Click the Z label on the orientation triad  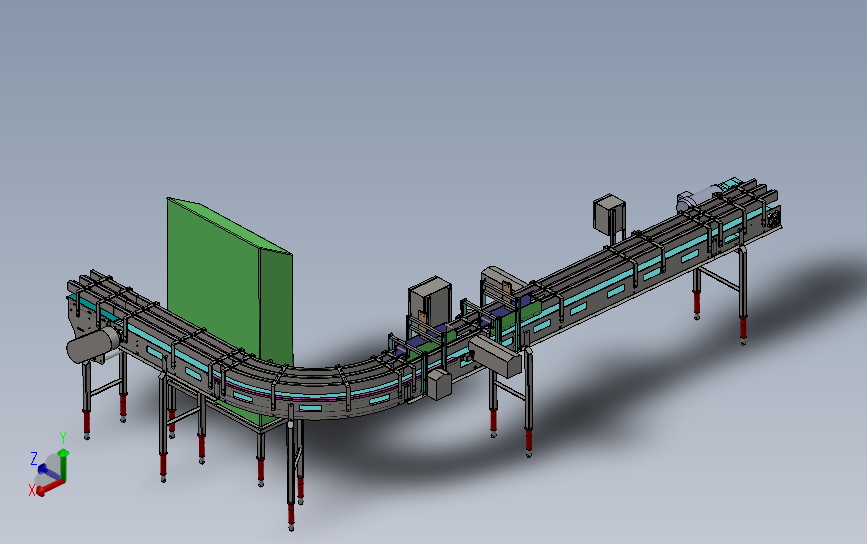point(34,458)
